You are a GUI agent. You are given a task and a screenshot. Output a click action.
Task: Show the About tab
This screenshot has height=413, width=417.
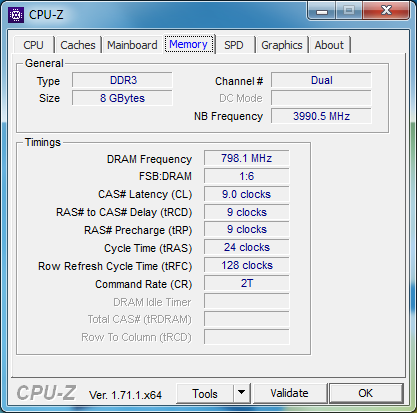pos(329,45)
